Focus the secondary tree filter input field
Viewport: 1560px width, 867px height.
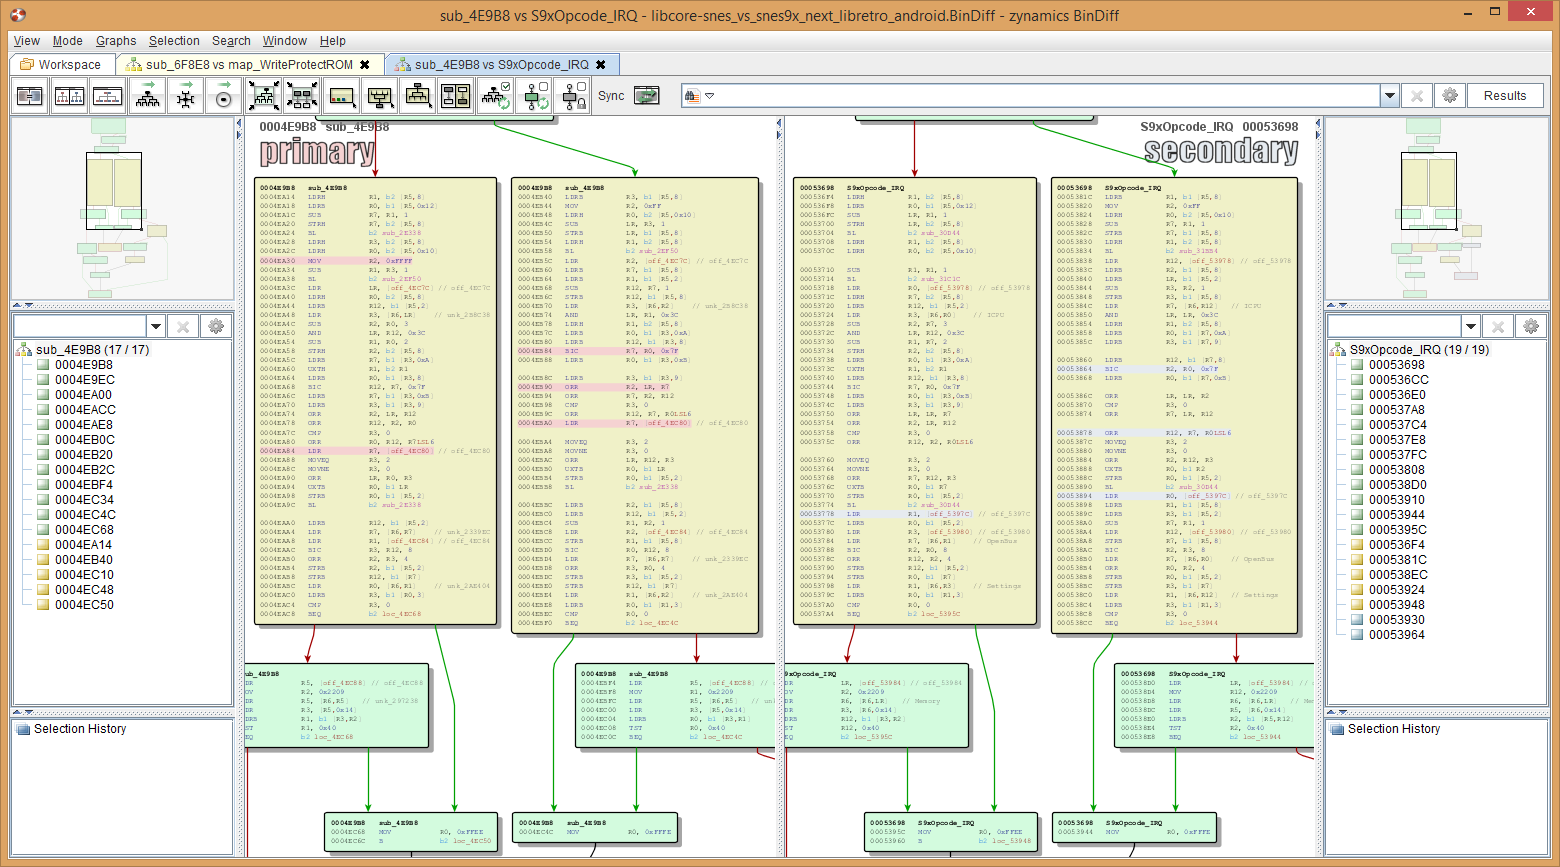click(x=1395, y=326)
